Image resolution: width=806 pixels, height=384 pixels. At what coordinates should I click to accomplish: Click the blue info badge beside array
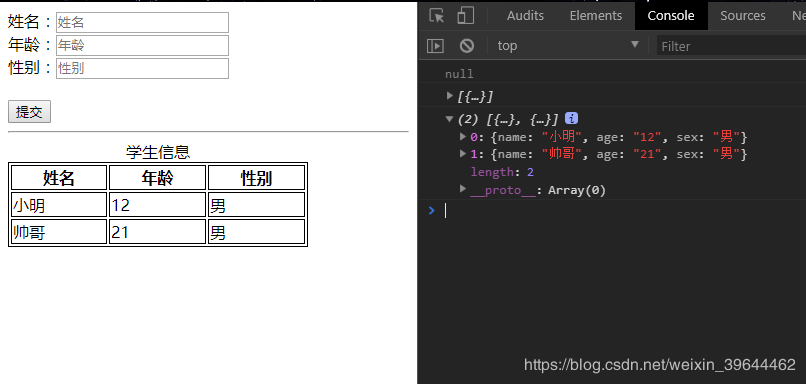coord(571,119)
